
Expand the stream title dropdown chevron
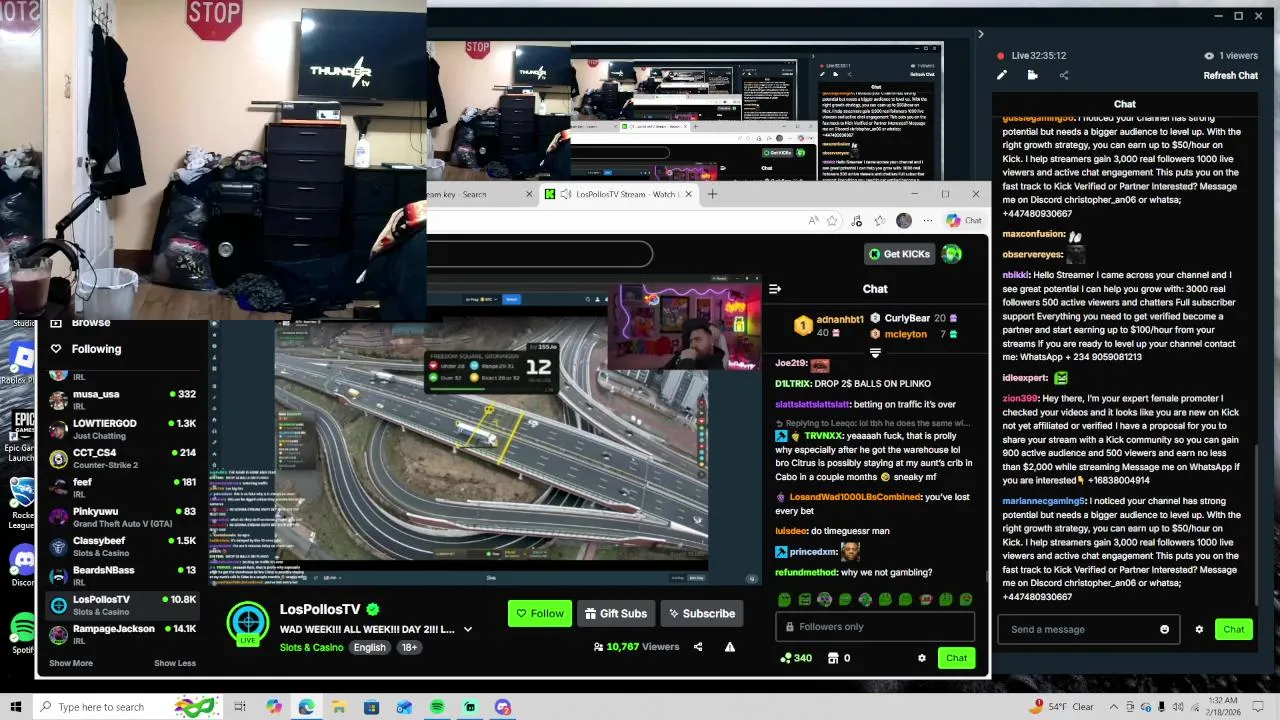[x=467, y=629]
